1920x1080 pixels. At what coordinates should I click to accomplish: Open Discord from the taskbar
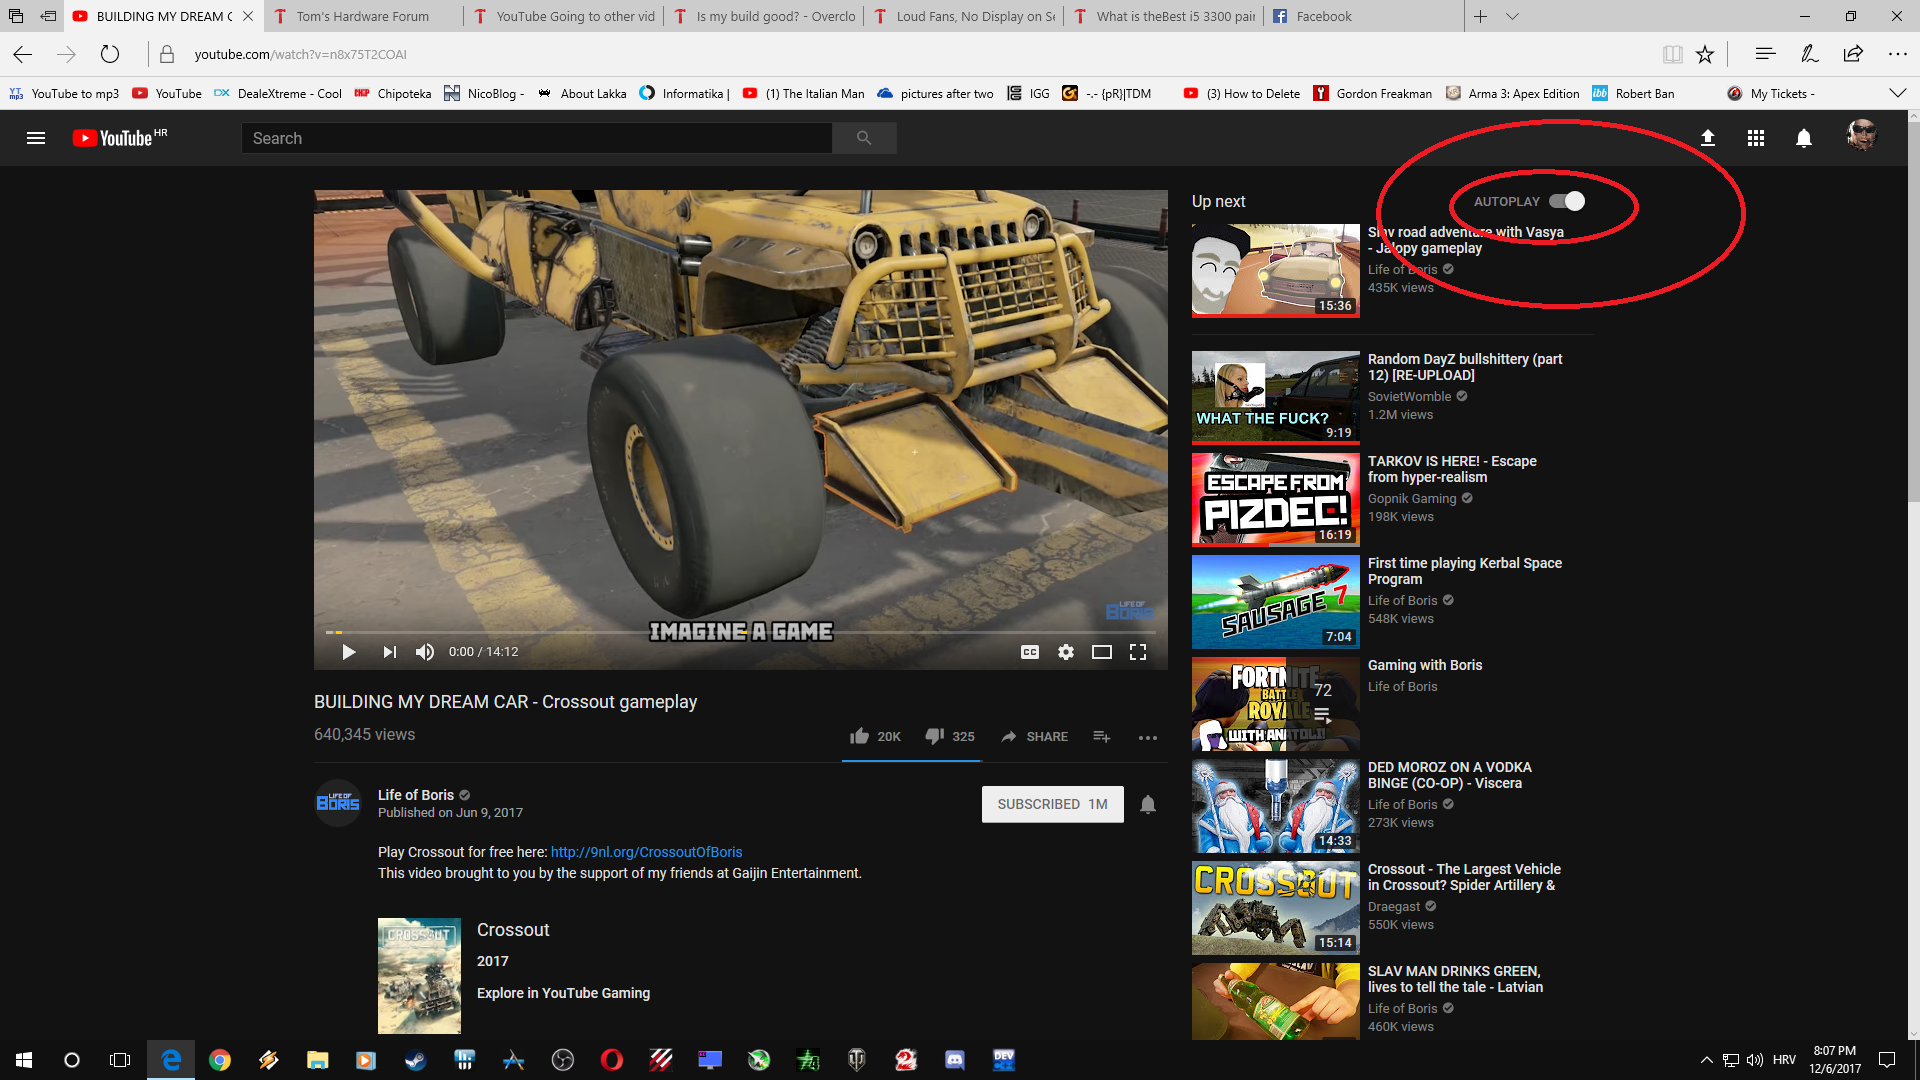(955, 1060)
